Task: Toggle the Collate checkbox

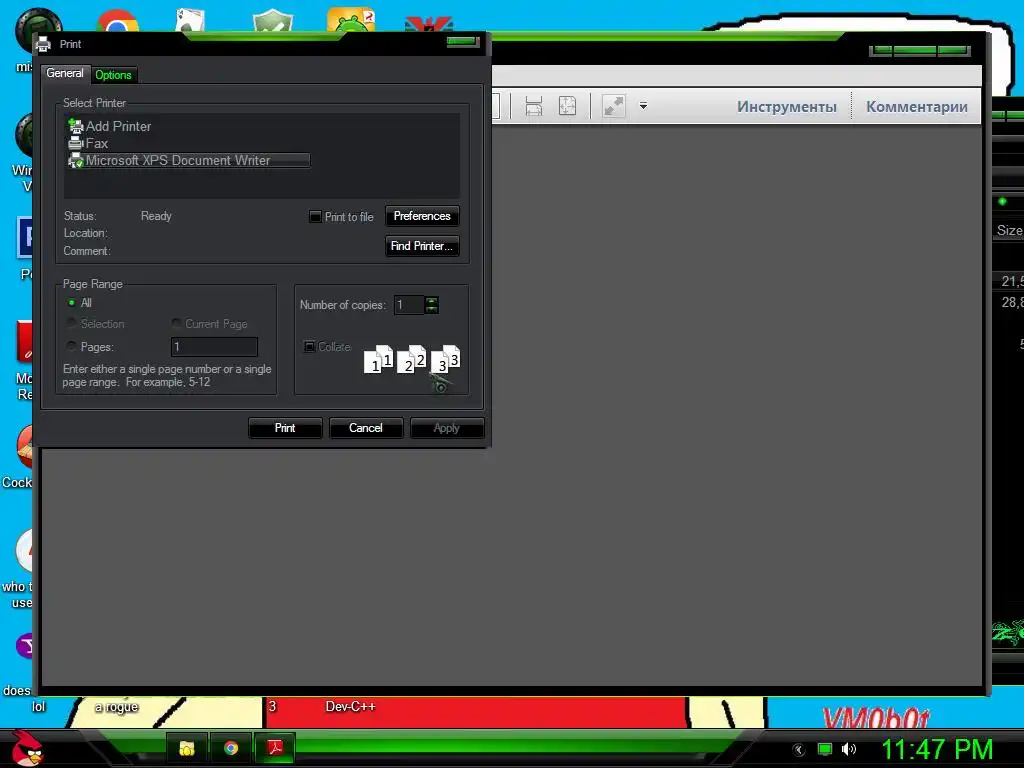Action: [310, 346]
